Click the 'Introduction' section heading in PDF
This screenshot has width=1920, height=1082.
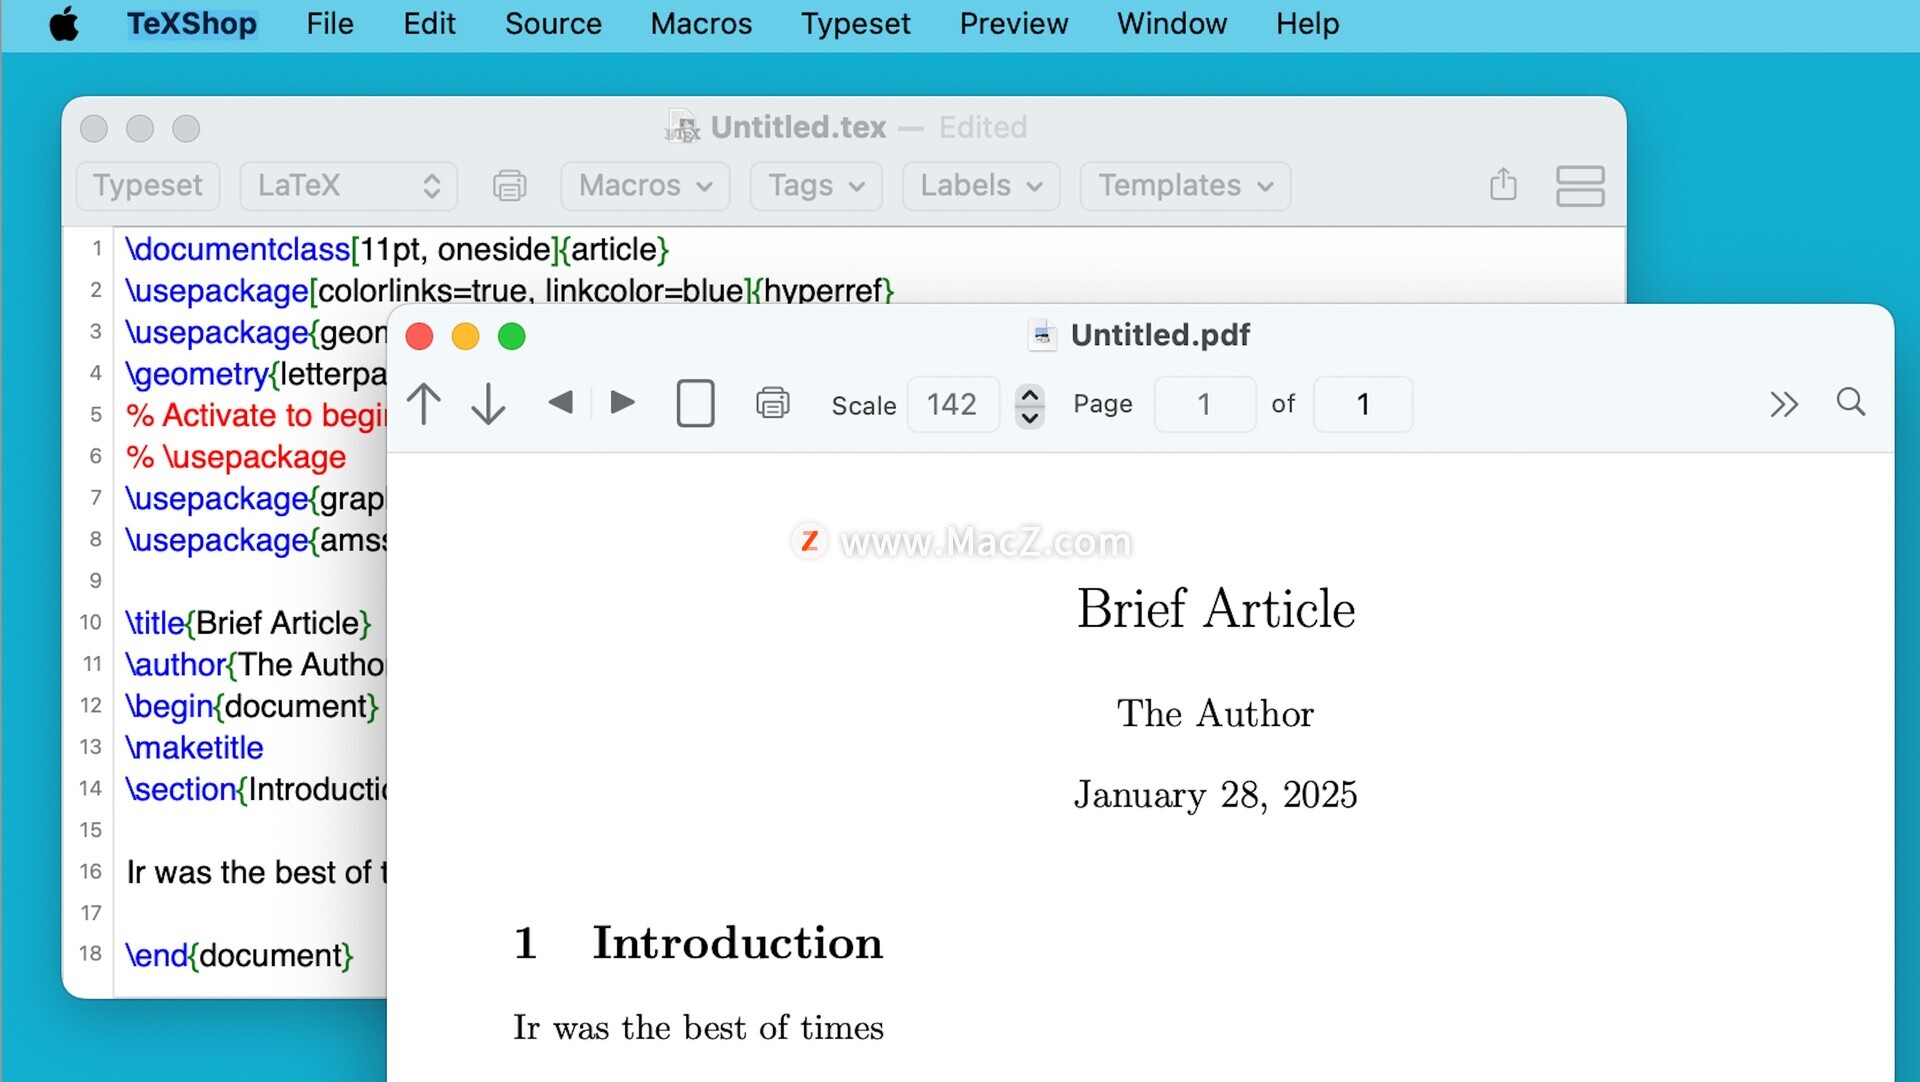coord(737,943)
